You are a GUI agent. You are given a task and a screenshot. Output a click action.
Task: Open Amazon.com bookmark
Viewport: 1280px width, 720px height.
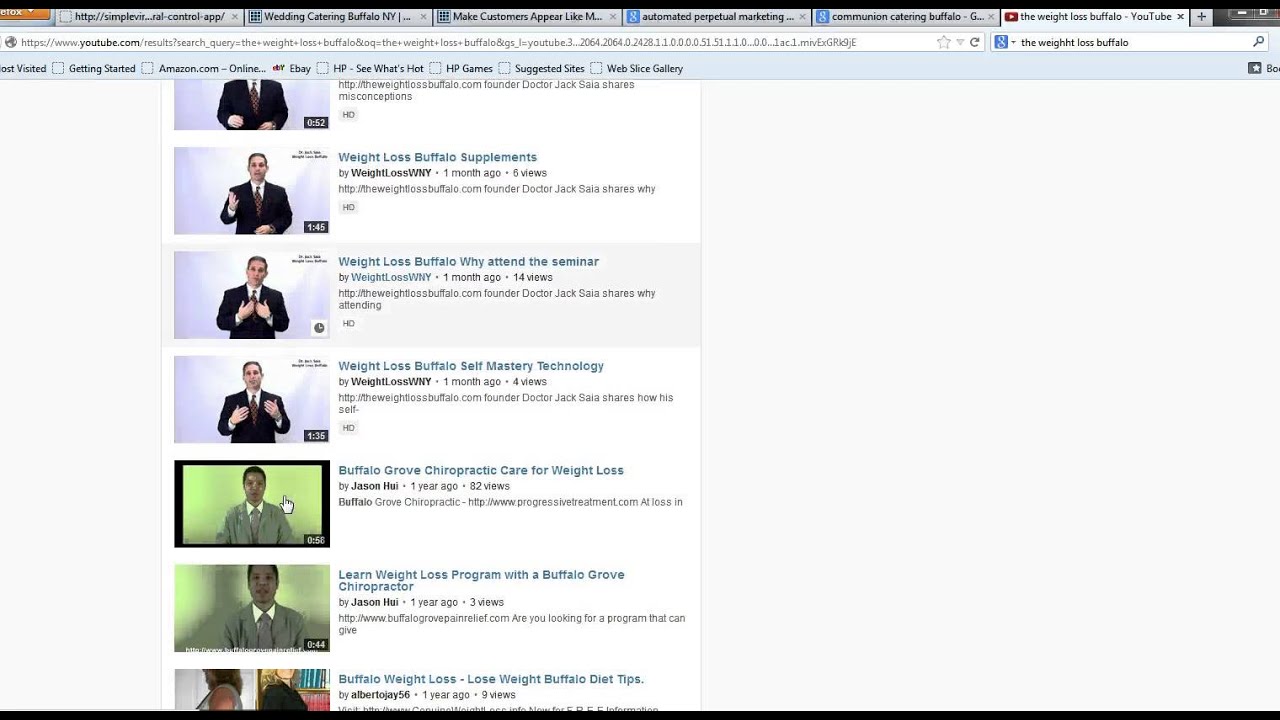click(x=203, y=69)
